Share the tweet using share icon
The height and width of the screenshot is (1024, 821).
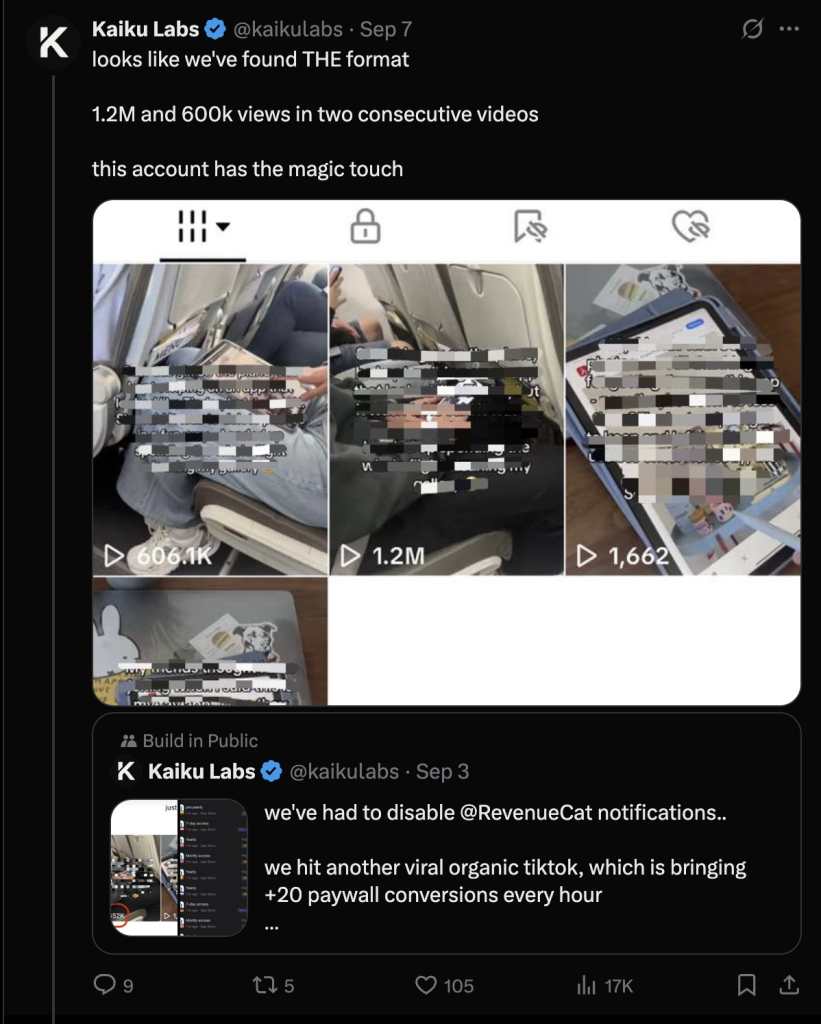click(x=788, y=985)
